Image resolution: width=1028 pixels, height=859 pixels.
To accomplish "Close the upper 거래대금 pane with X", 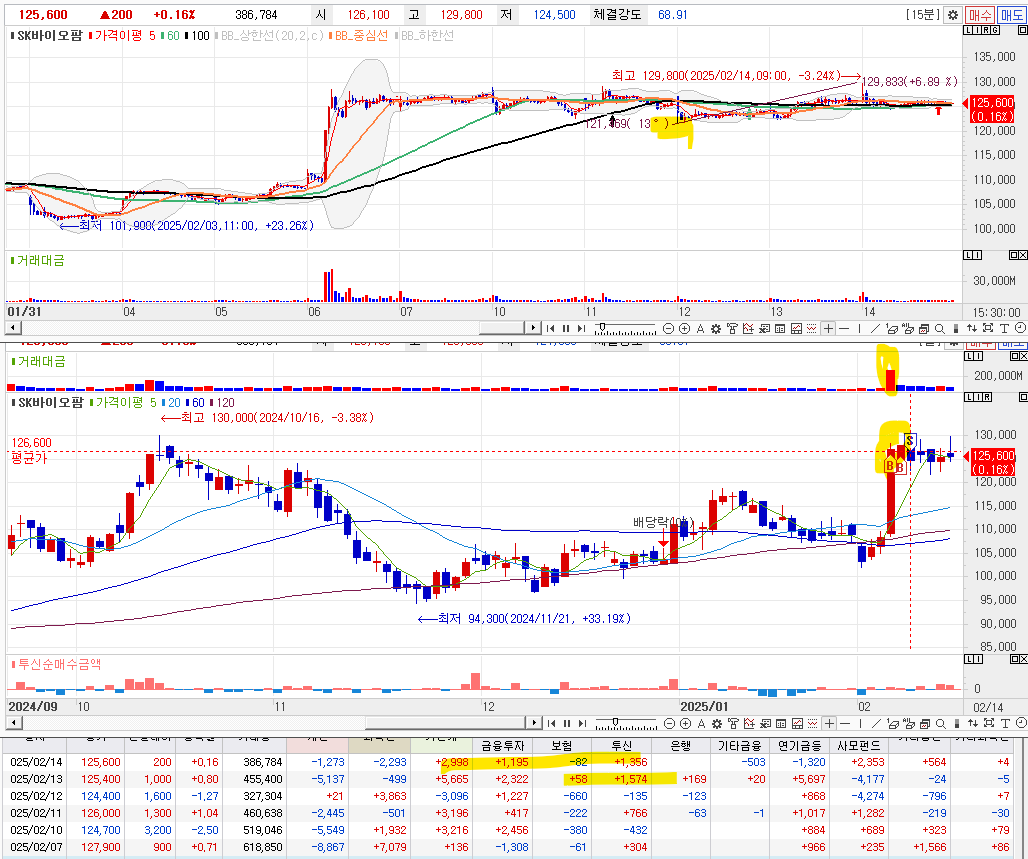I will [1023, 254].
